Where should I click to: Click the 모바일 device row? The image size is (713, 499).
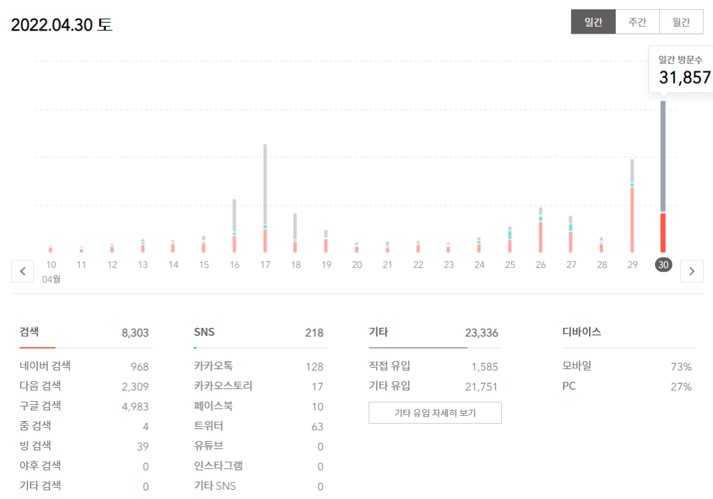pos(628,366)
